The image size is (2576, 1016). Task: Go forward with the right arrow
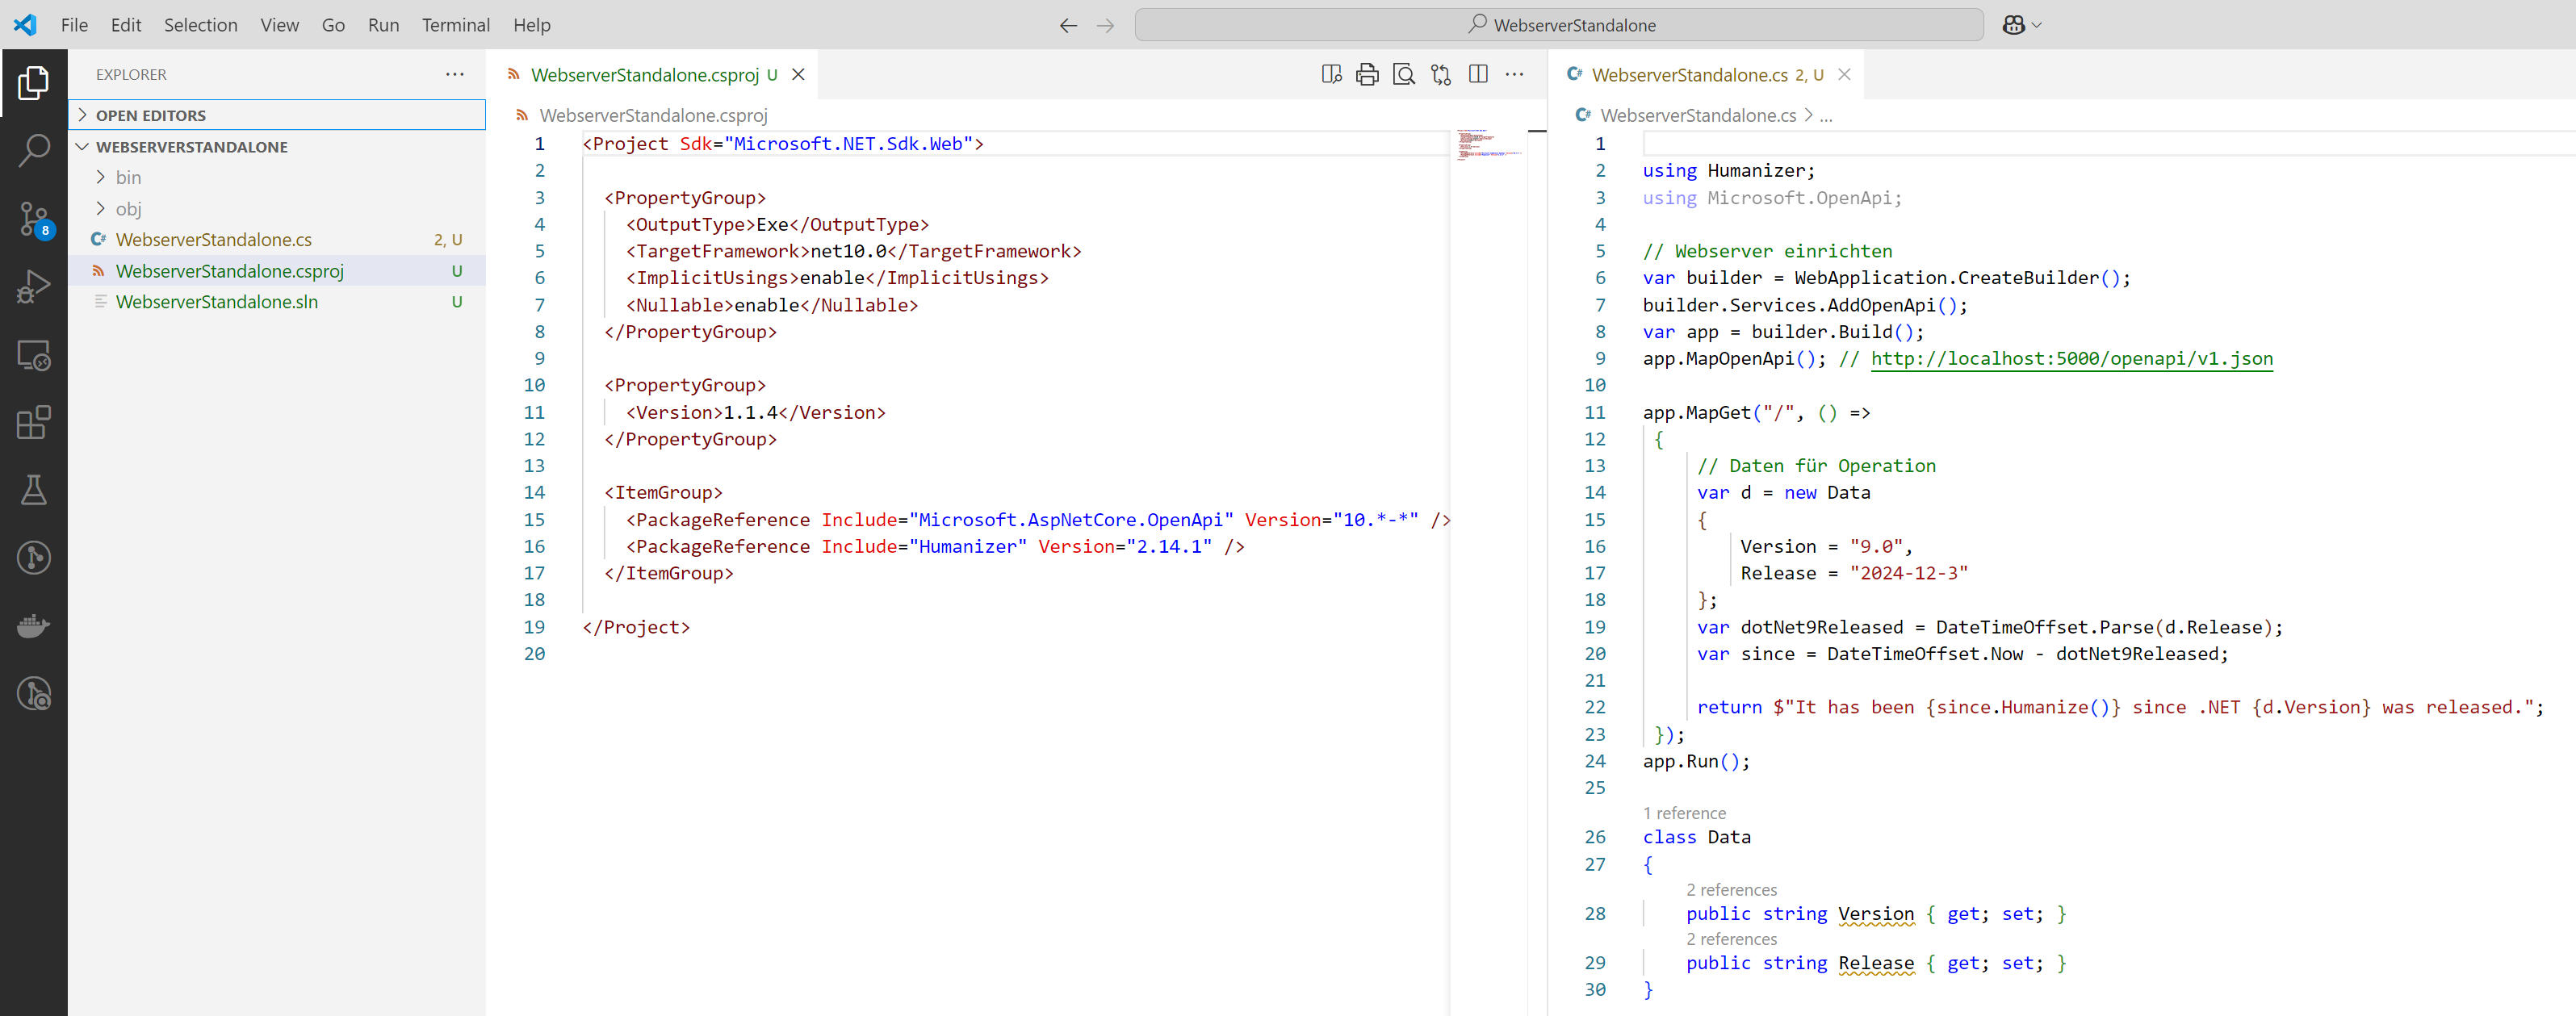1105,25
